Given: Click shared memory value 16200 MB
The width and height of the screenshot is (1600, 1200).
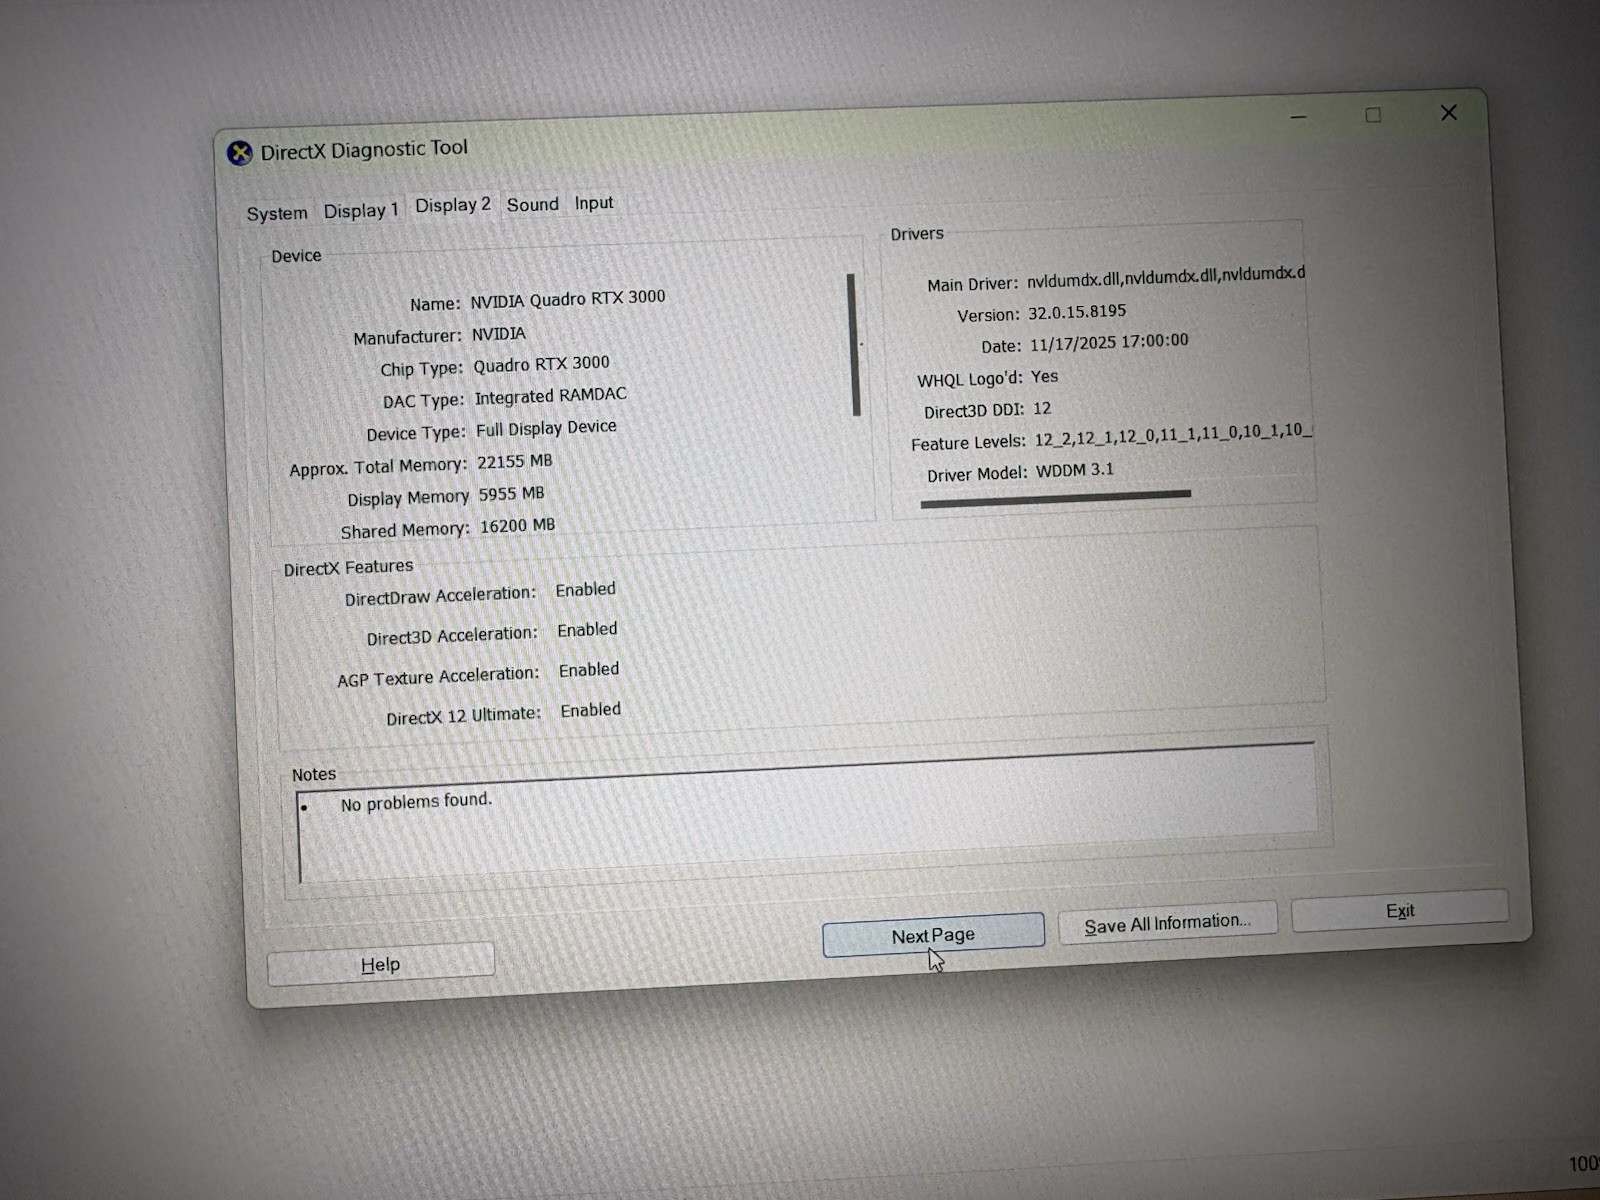Looking at the screenshot, I should pos(517,526).
